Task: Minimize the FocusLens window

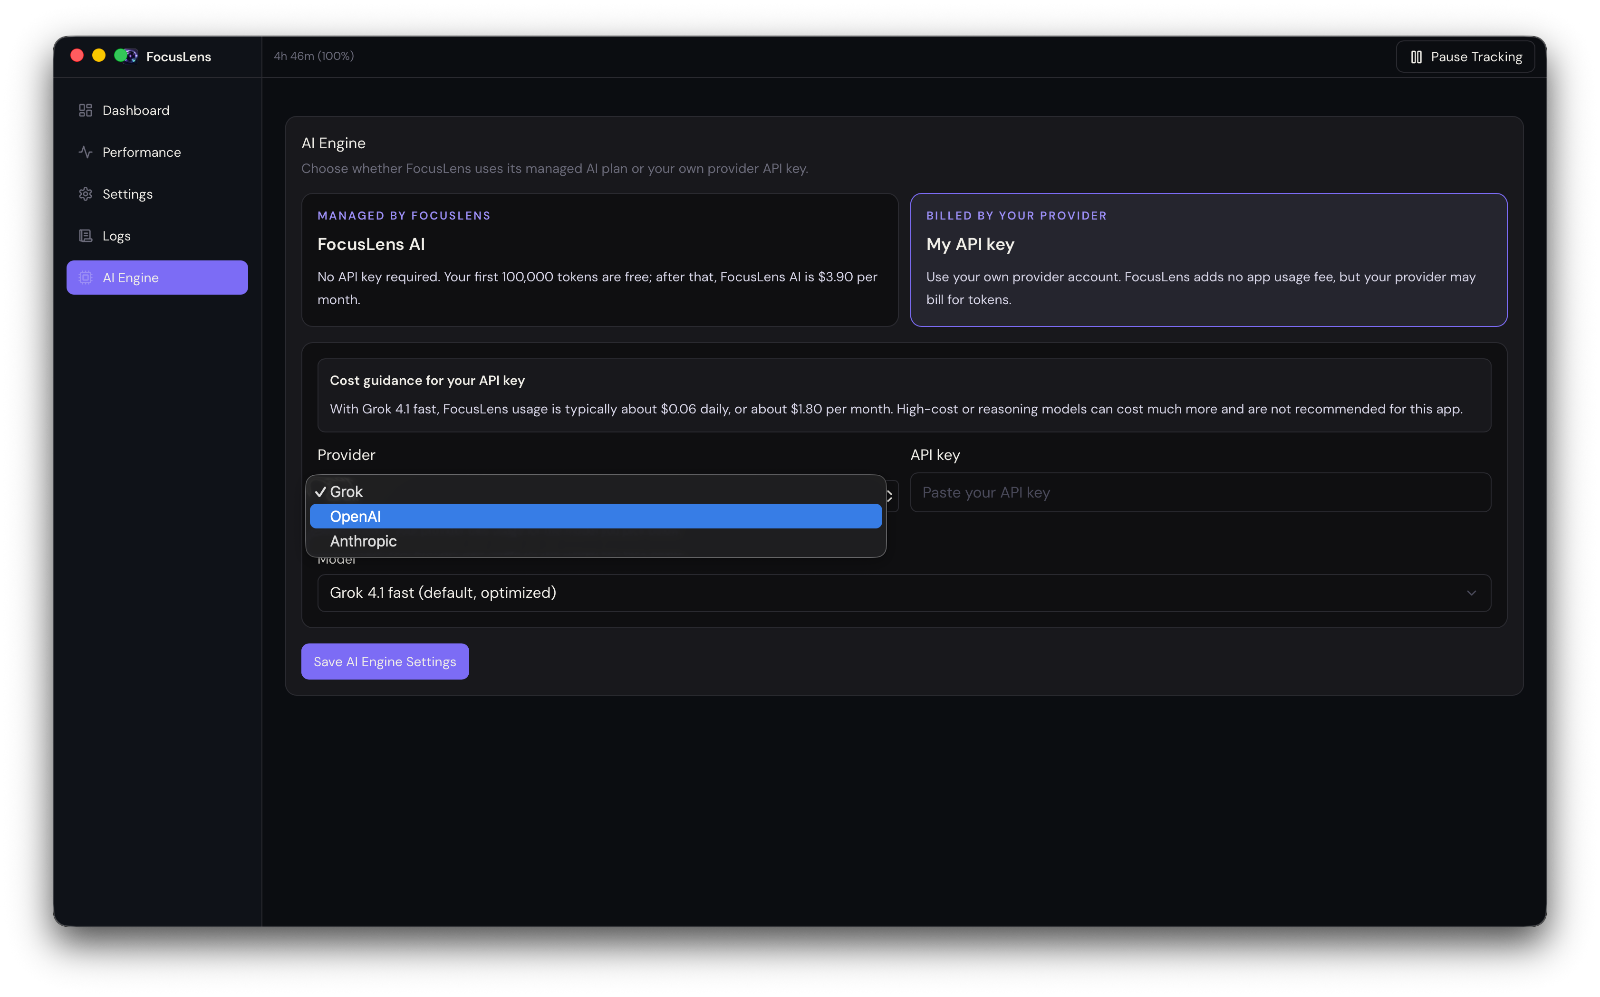Action: [x=99, y=56]
